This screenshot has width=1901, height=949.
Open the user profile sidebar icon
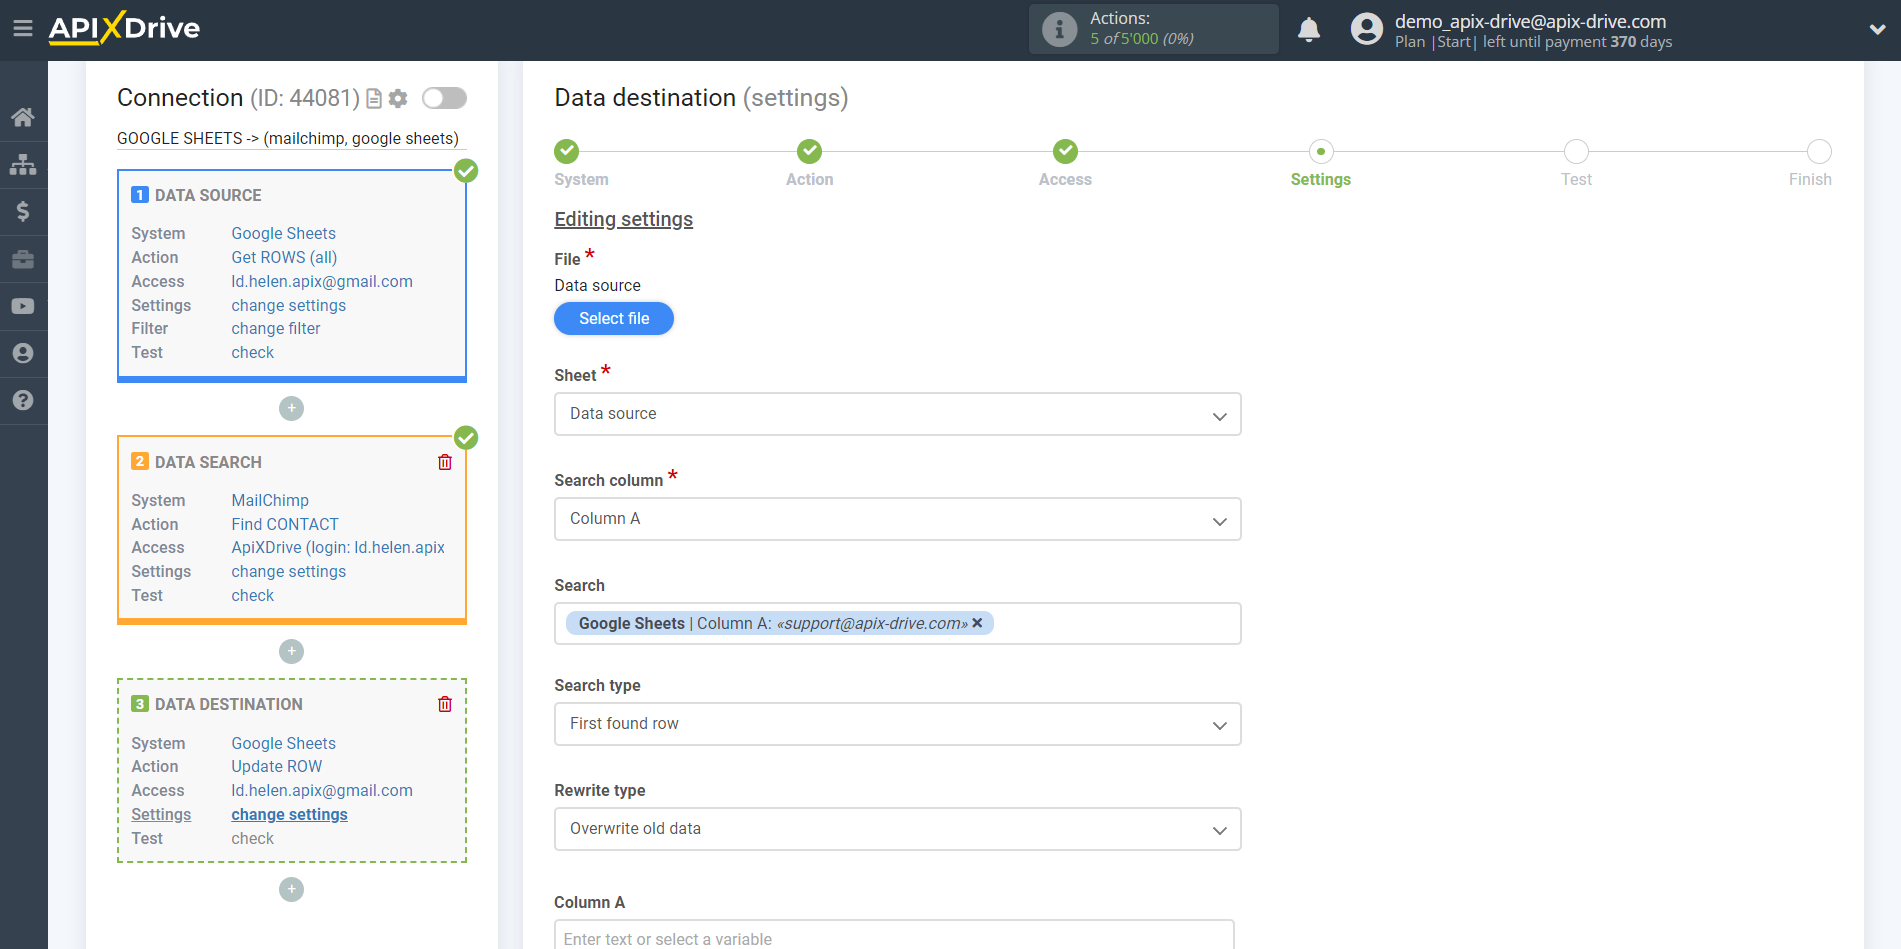tap(23, 353)
